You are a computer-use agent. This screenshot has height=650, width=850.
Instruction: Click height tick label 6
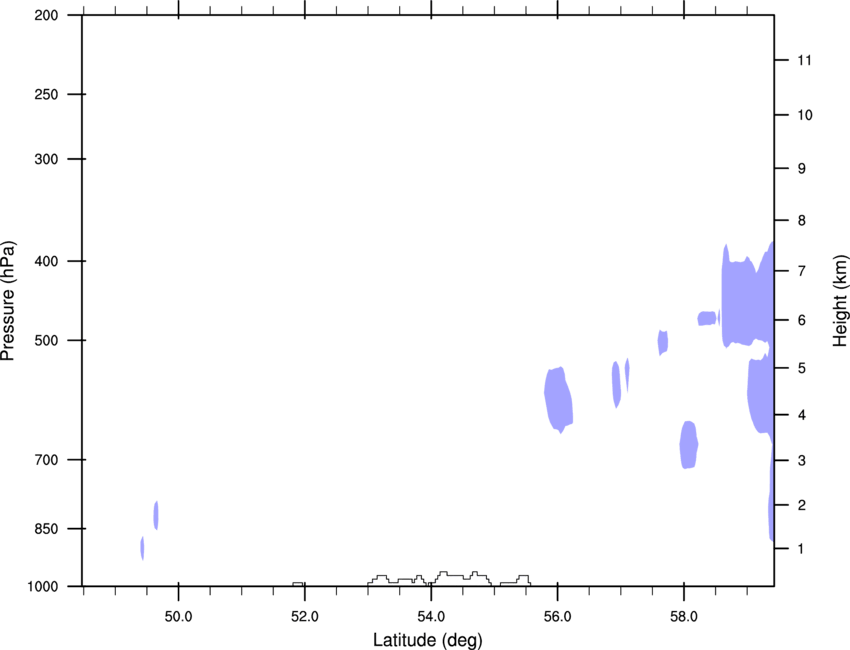[x=802, y=320]
